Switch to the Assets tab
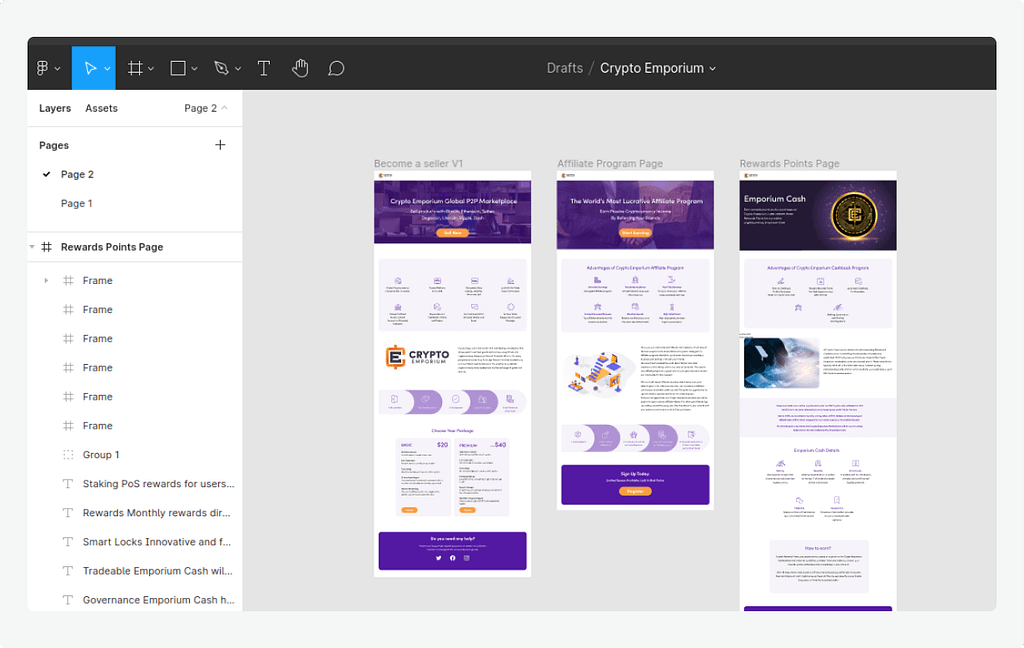Screen dimensions: 1024x648 click(101, 108)
